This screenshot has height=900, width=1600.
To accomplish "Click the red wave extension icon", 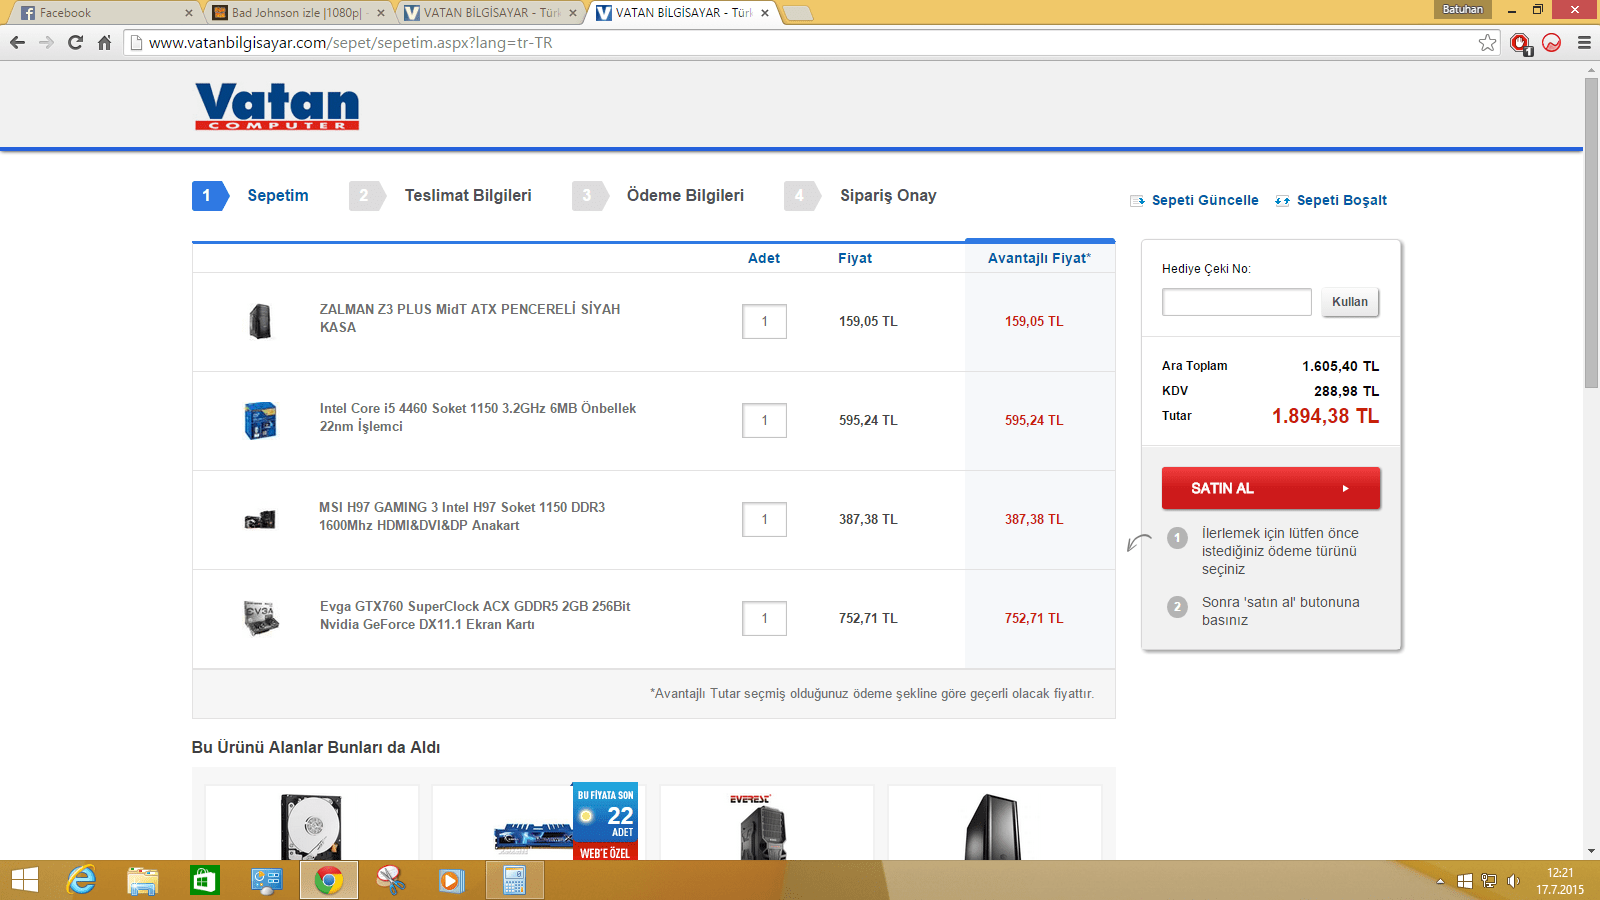I will pos(1552,42).
